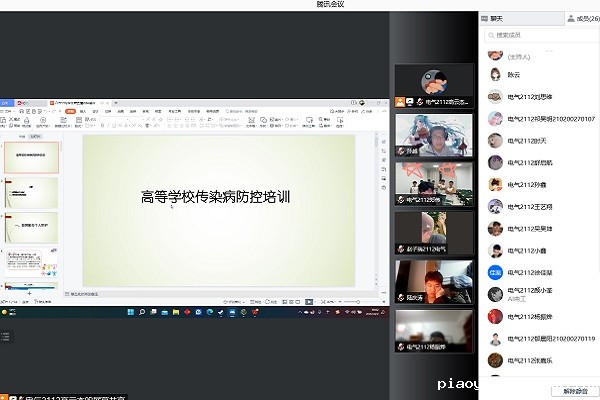Click the 搜索成员 search field
The height and width of the screenshot is (400, 600).
click(540, 35)
